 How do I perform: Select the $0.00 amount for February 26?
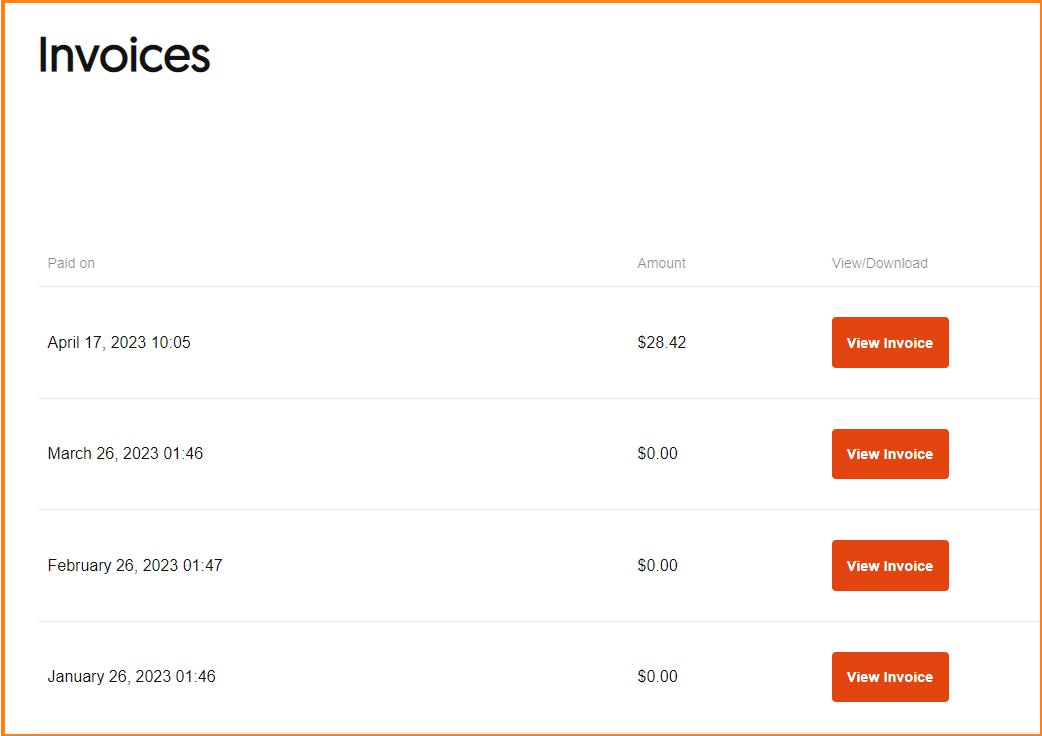(657, 566)
